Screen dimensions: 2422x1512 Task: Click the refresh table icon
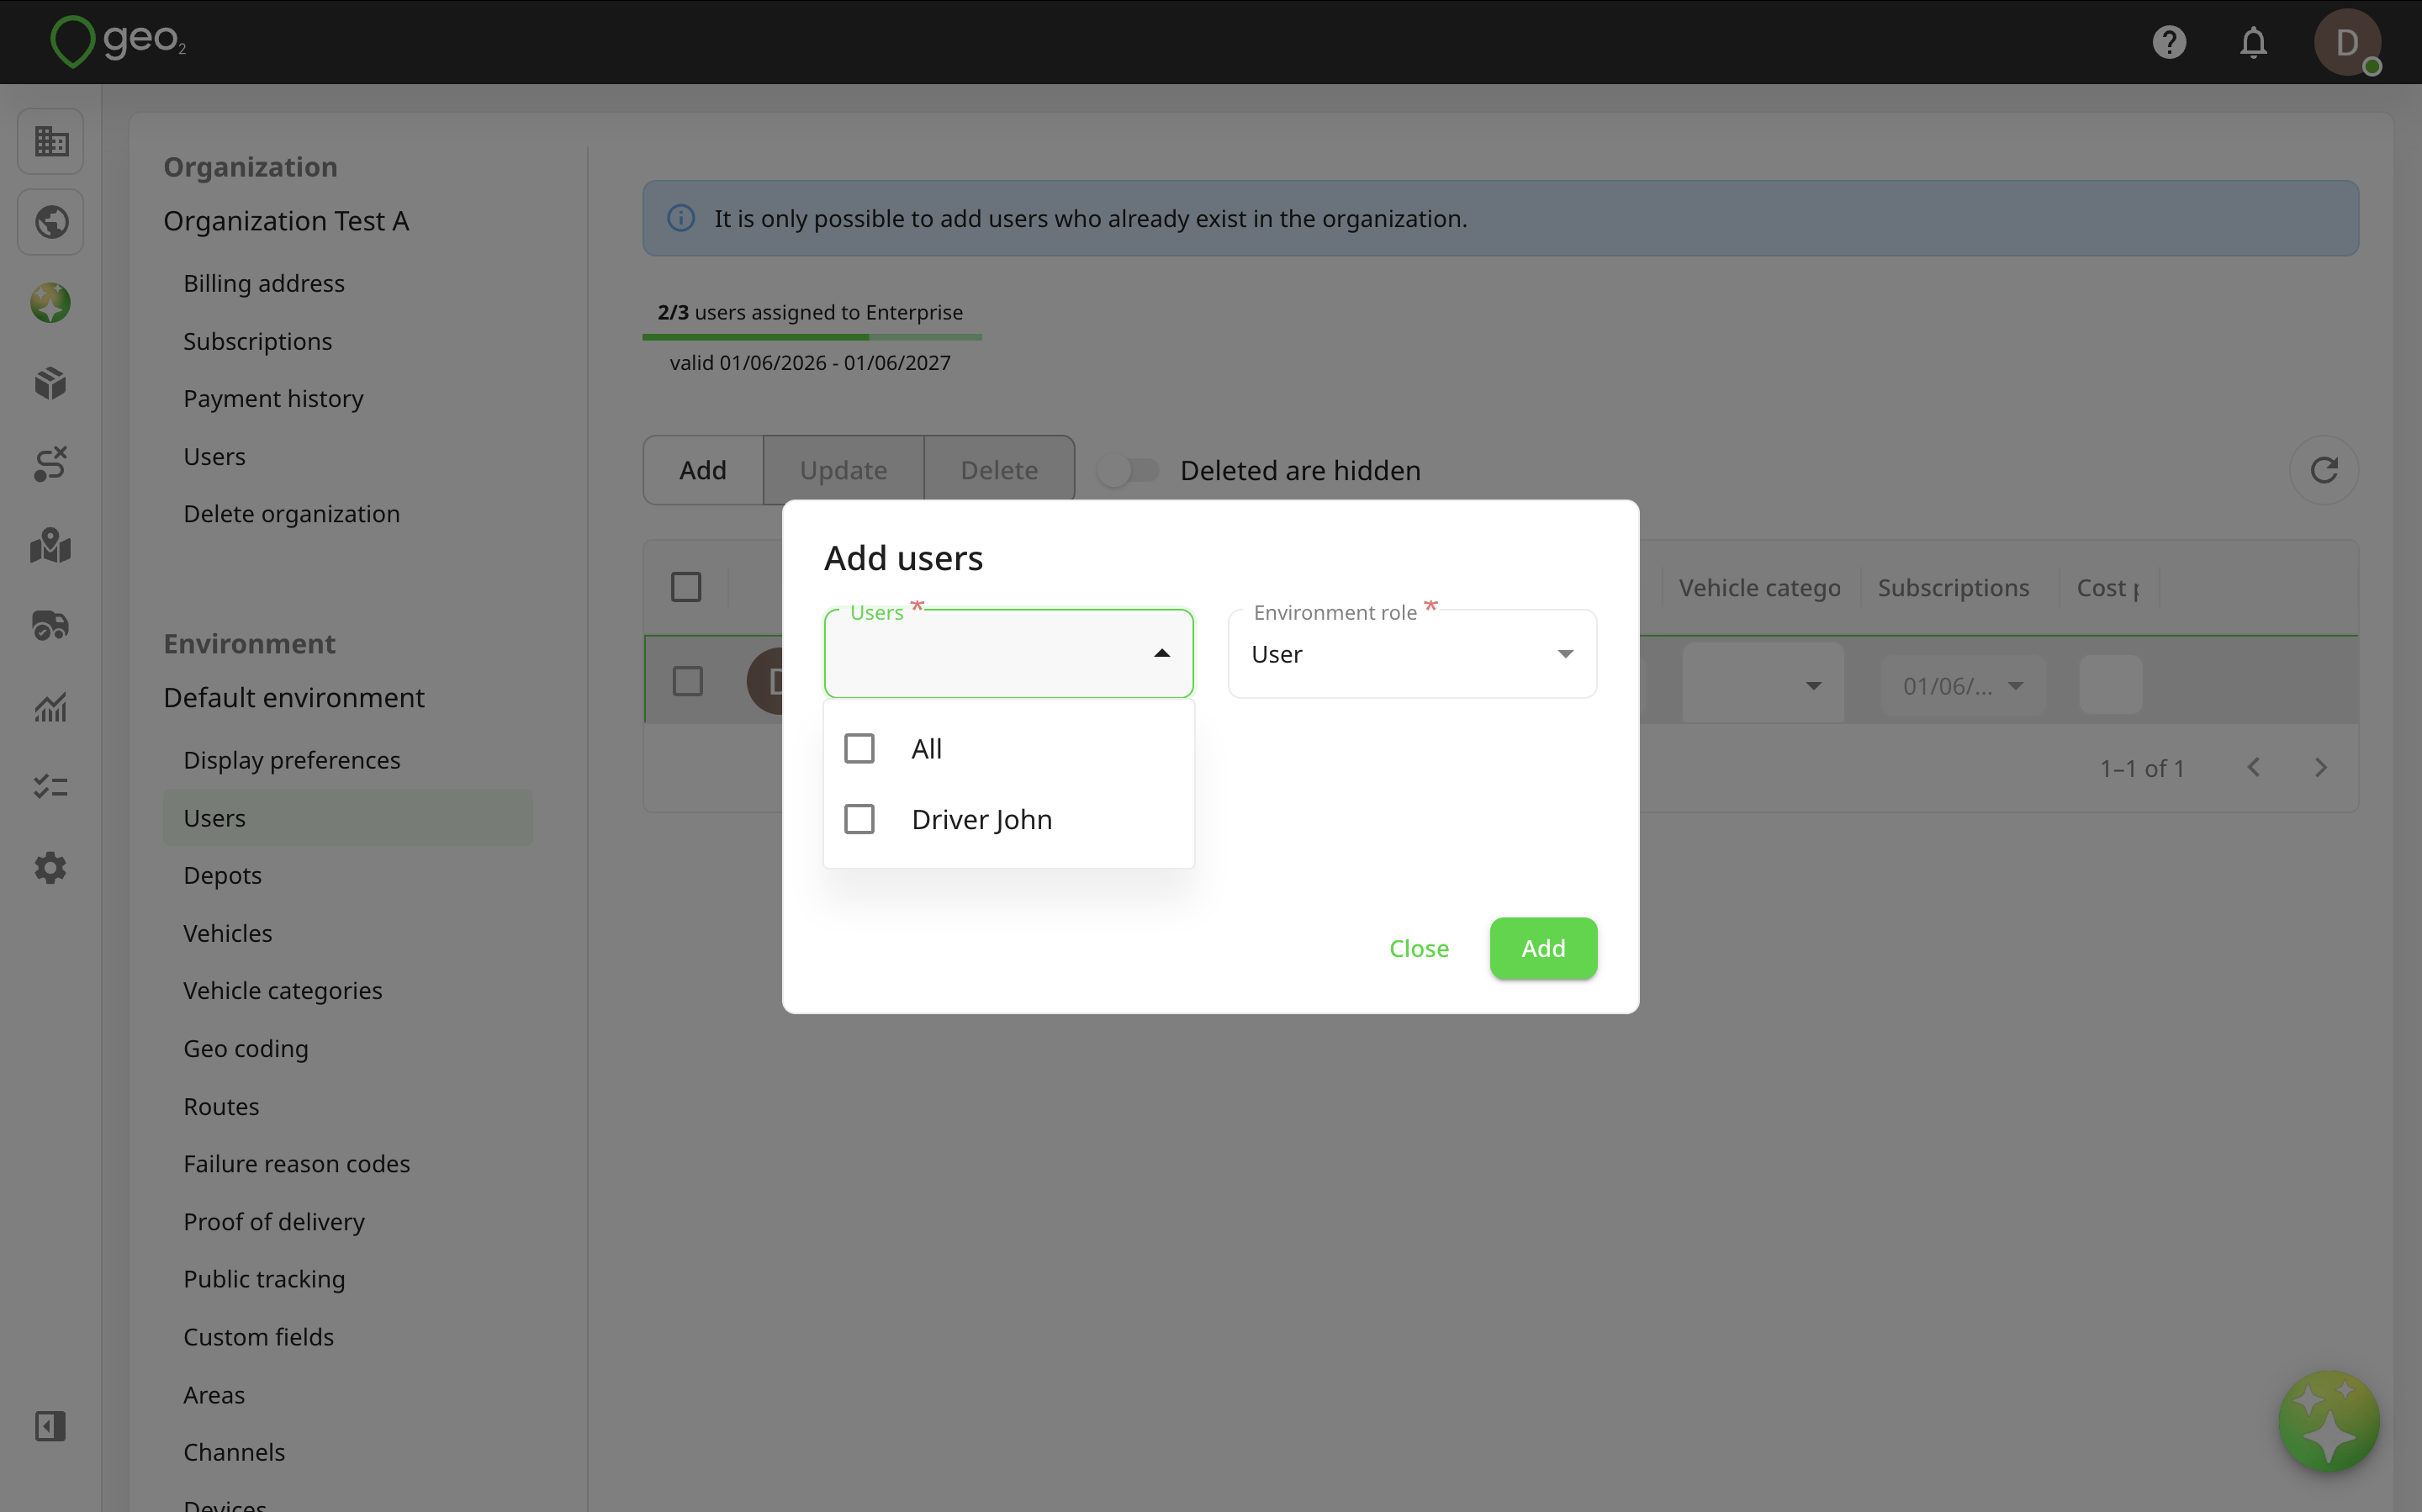[2324, 470]
